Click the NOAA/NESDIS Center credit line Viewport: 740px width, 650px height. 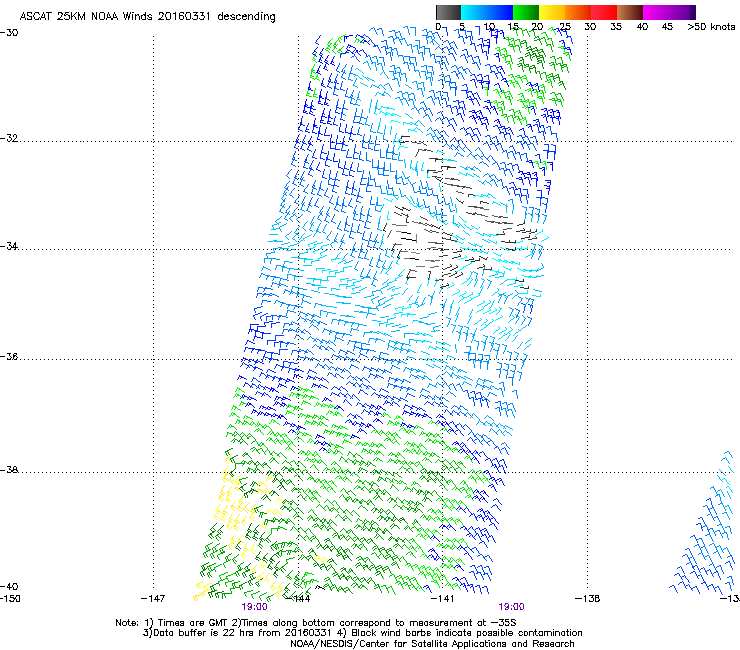click(432, 644)
